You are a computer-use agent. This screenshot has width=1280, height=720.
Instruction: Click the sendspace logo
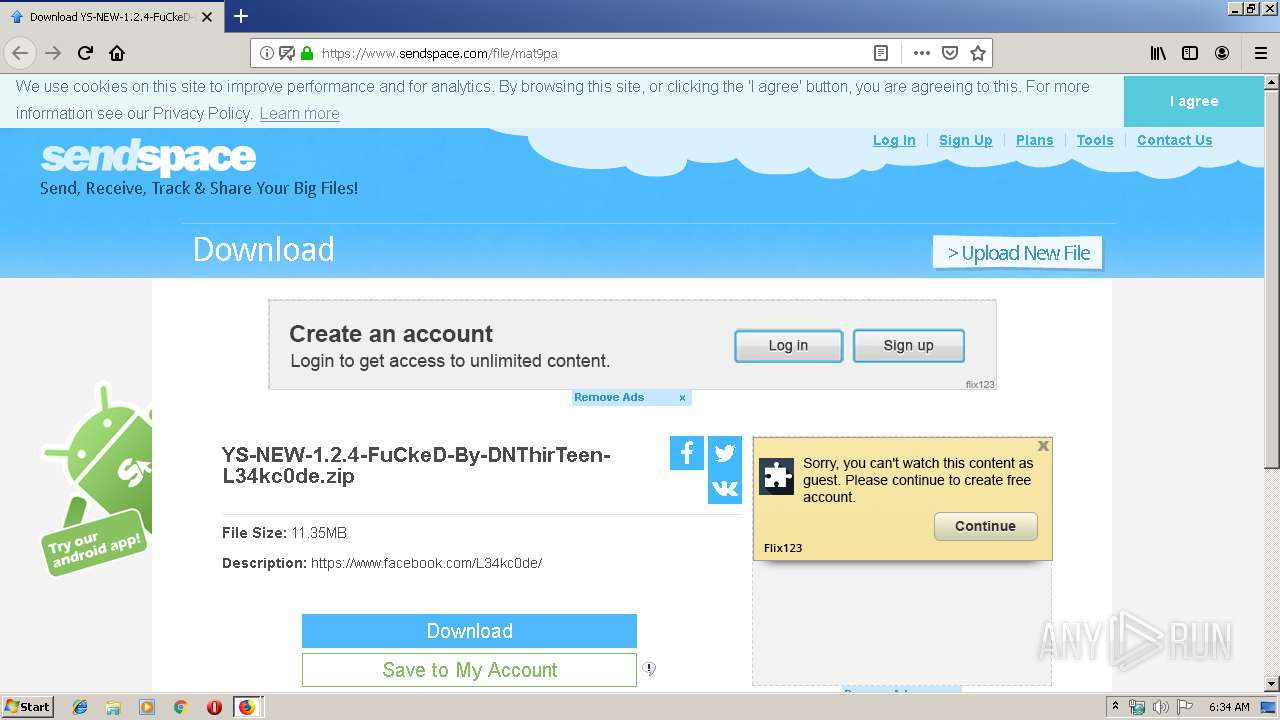pyautogui.click(x=148, y=157)
